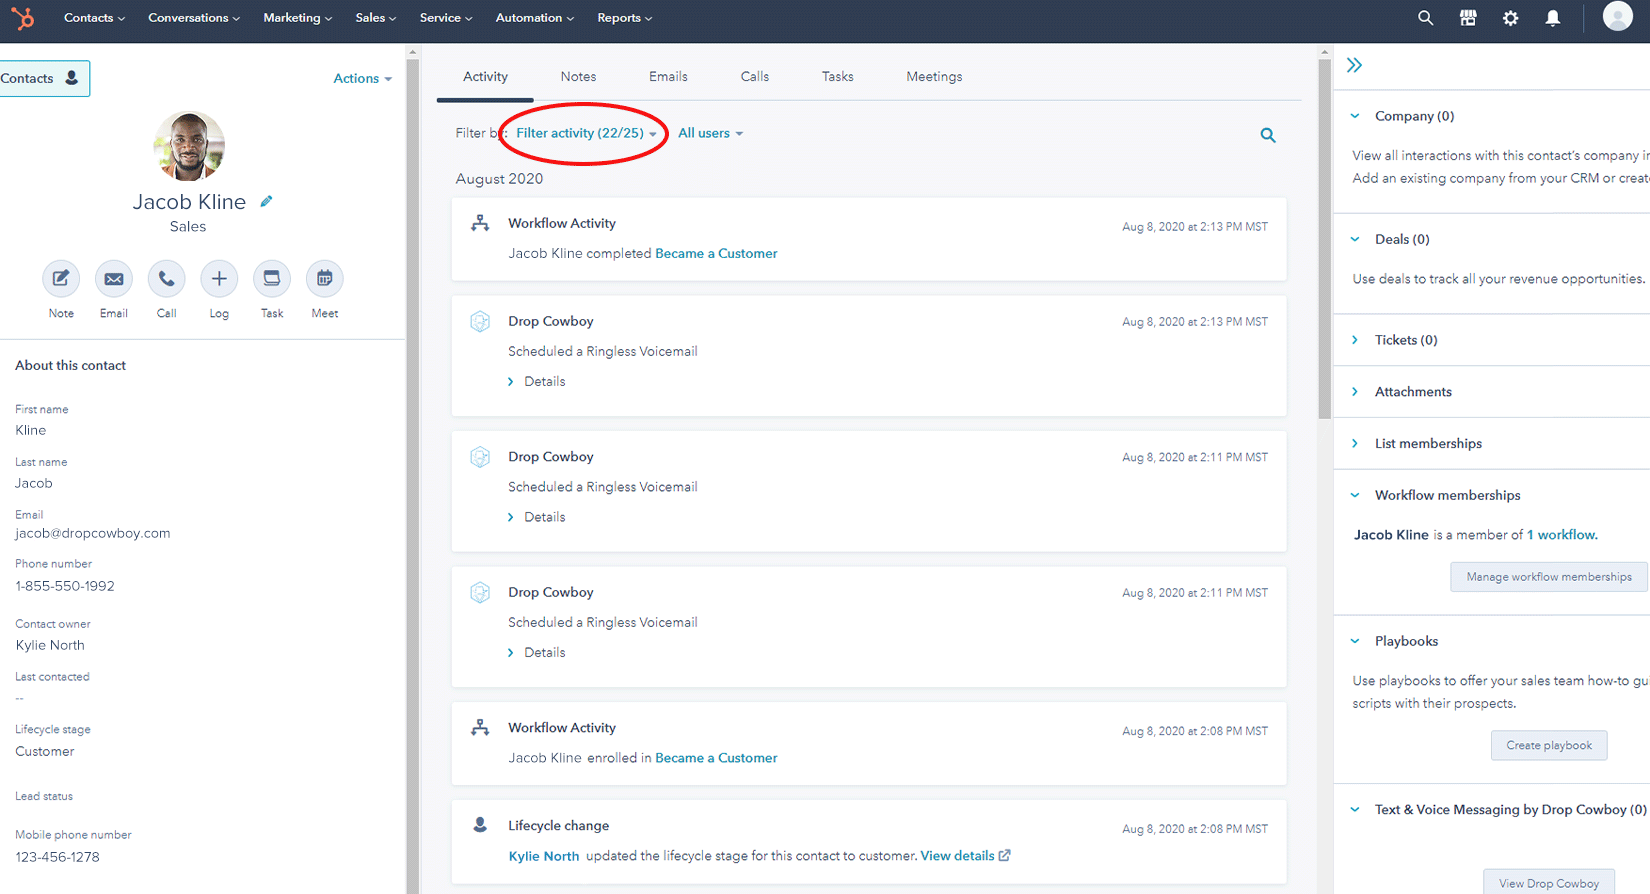Open the Contacts menu in navigation
Image resolution: width=1650 pixels, height=894 pixels.
(x=94, y=18)
